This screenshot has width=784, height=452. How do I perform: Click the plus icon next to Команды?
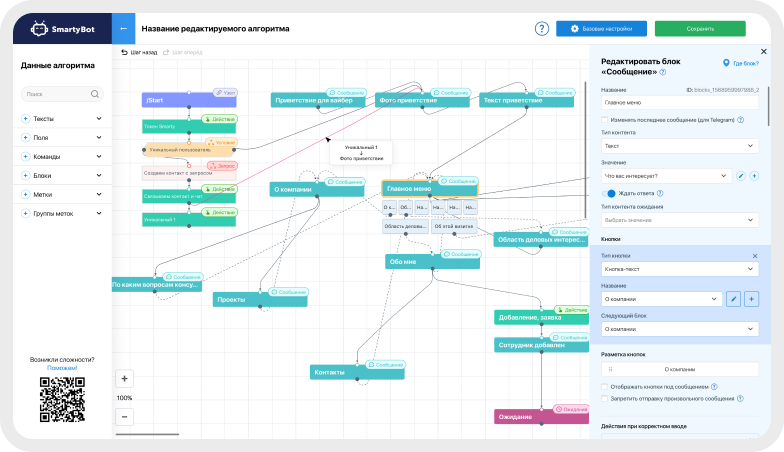click(26, 156)
